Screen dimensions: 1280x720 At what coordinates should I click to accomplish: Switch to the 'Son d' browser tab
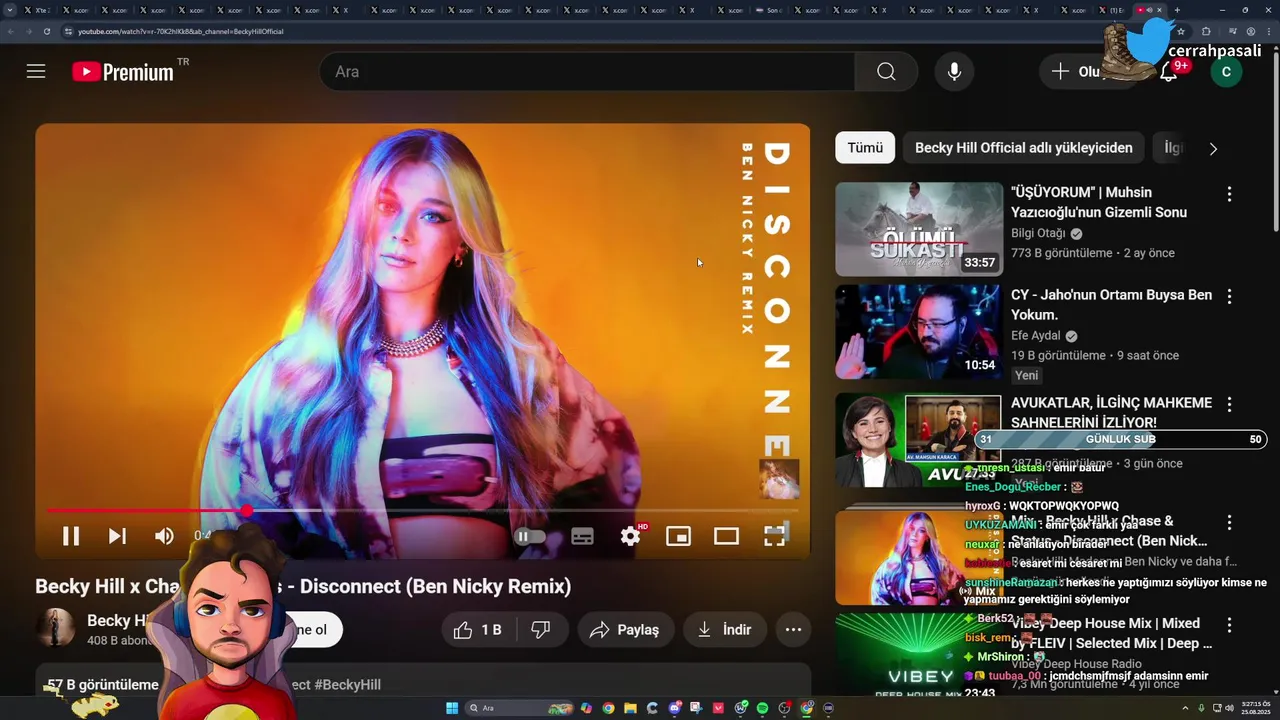770,10
